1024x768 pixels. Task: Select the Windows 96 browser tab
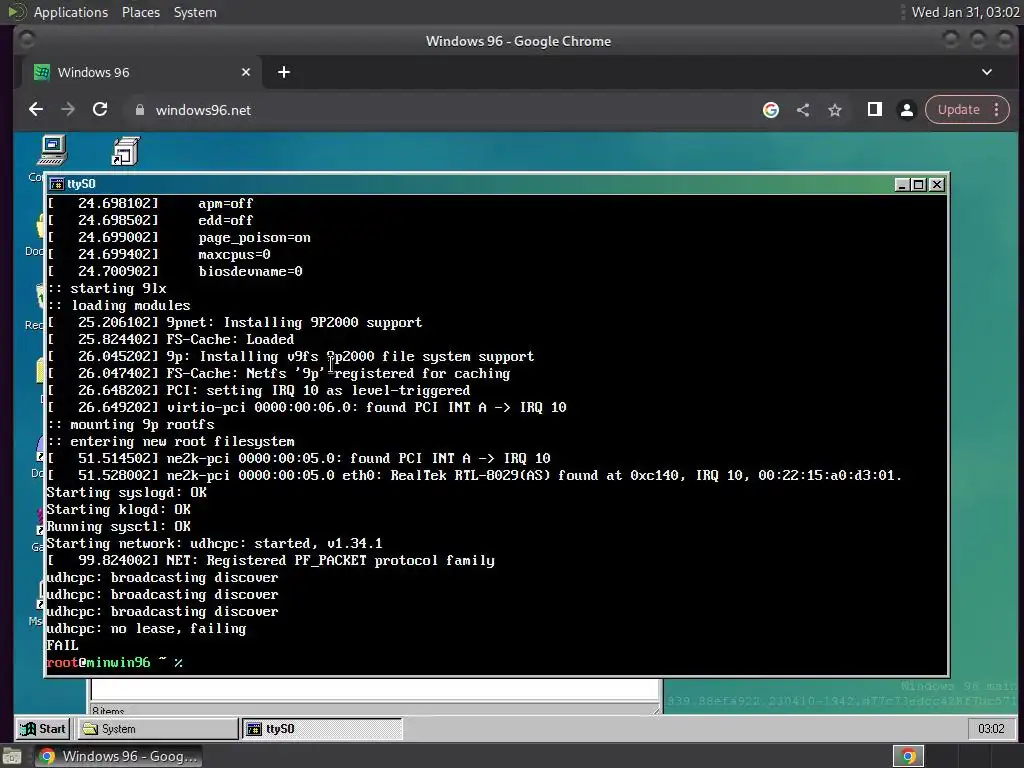142,72
